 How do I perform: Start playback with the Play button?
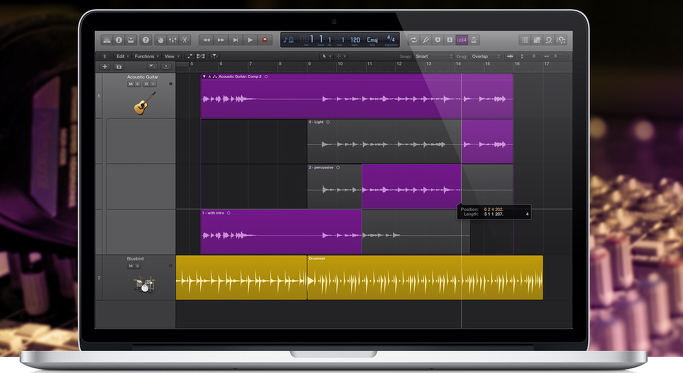(250, 40)
